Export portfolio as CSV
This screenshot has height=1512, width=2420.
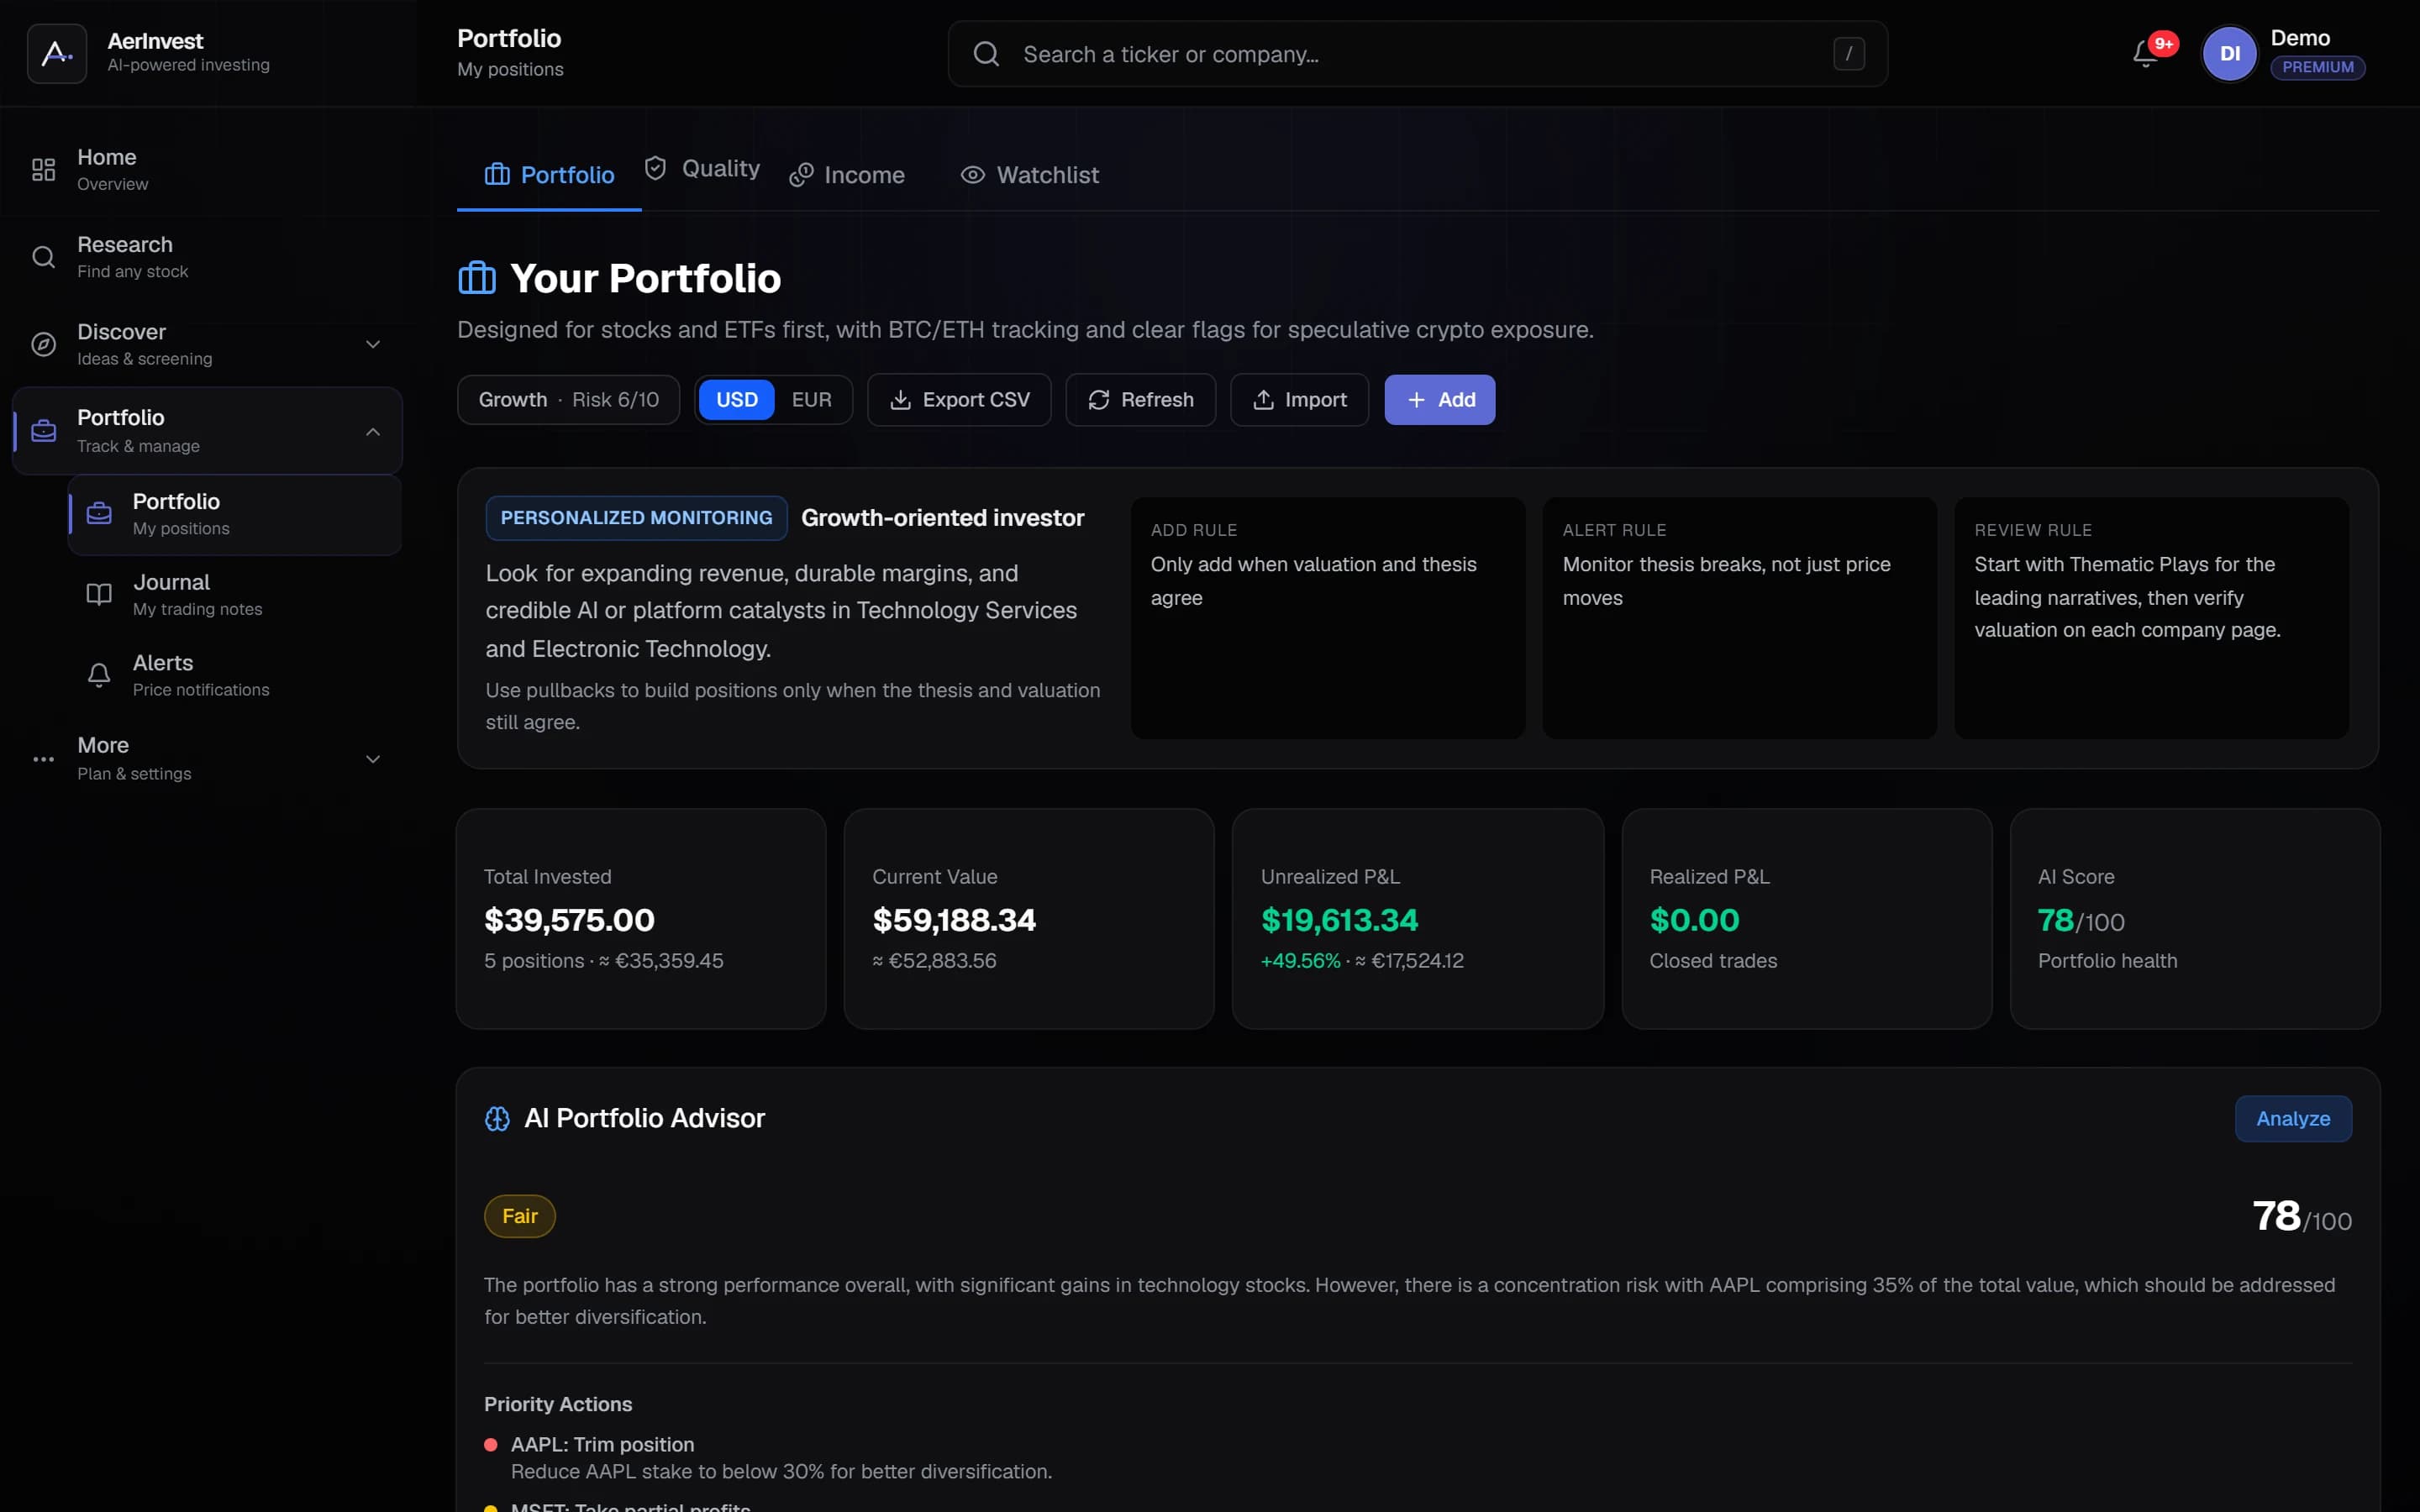click(959, 400)
